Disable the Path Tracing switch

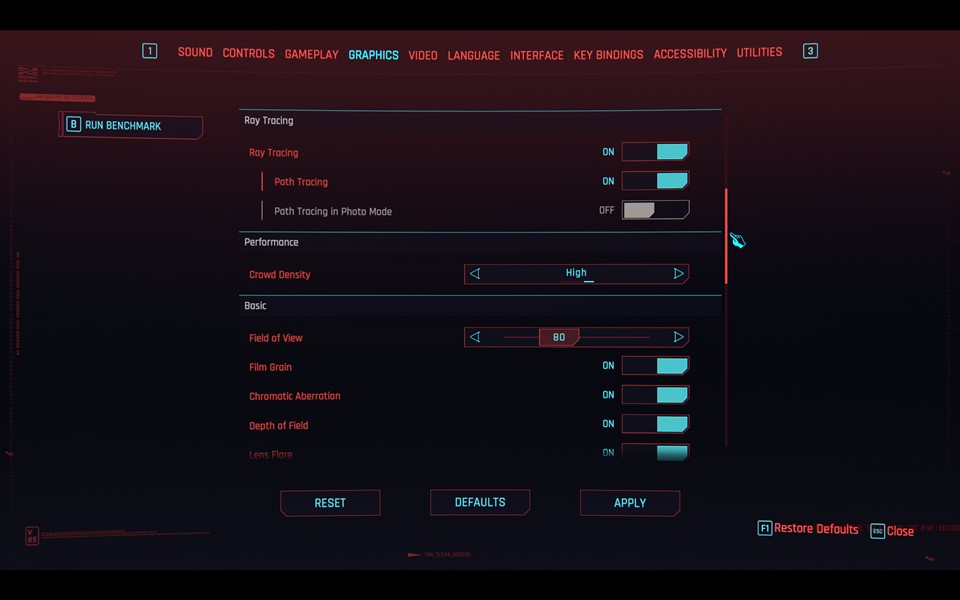(655, 182)
